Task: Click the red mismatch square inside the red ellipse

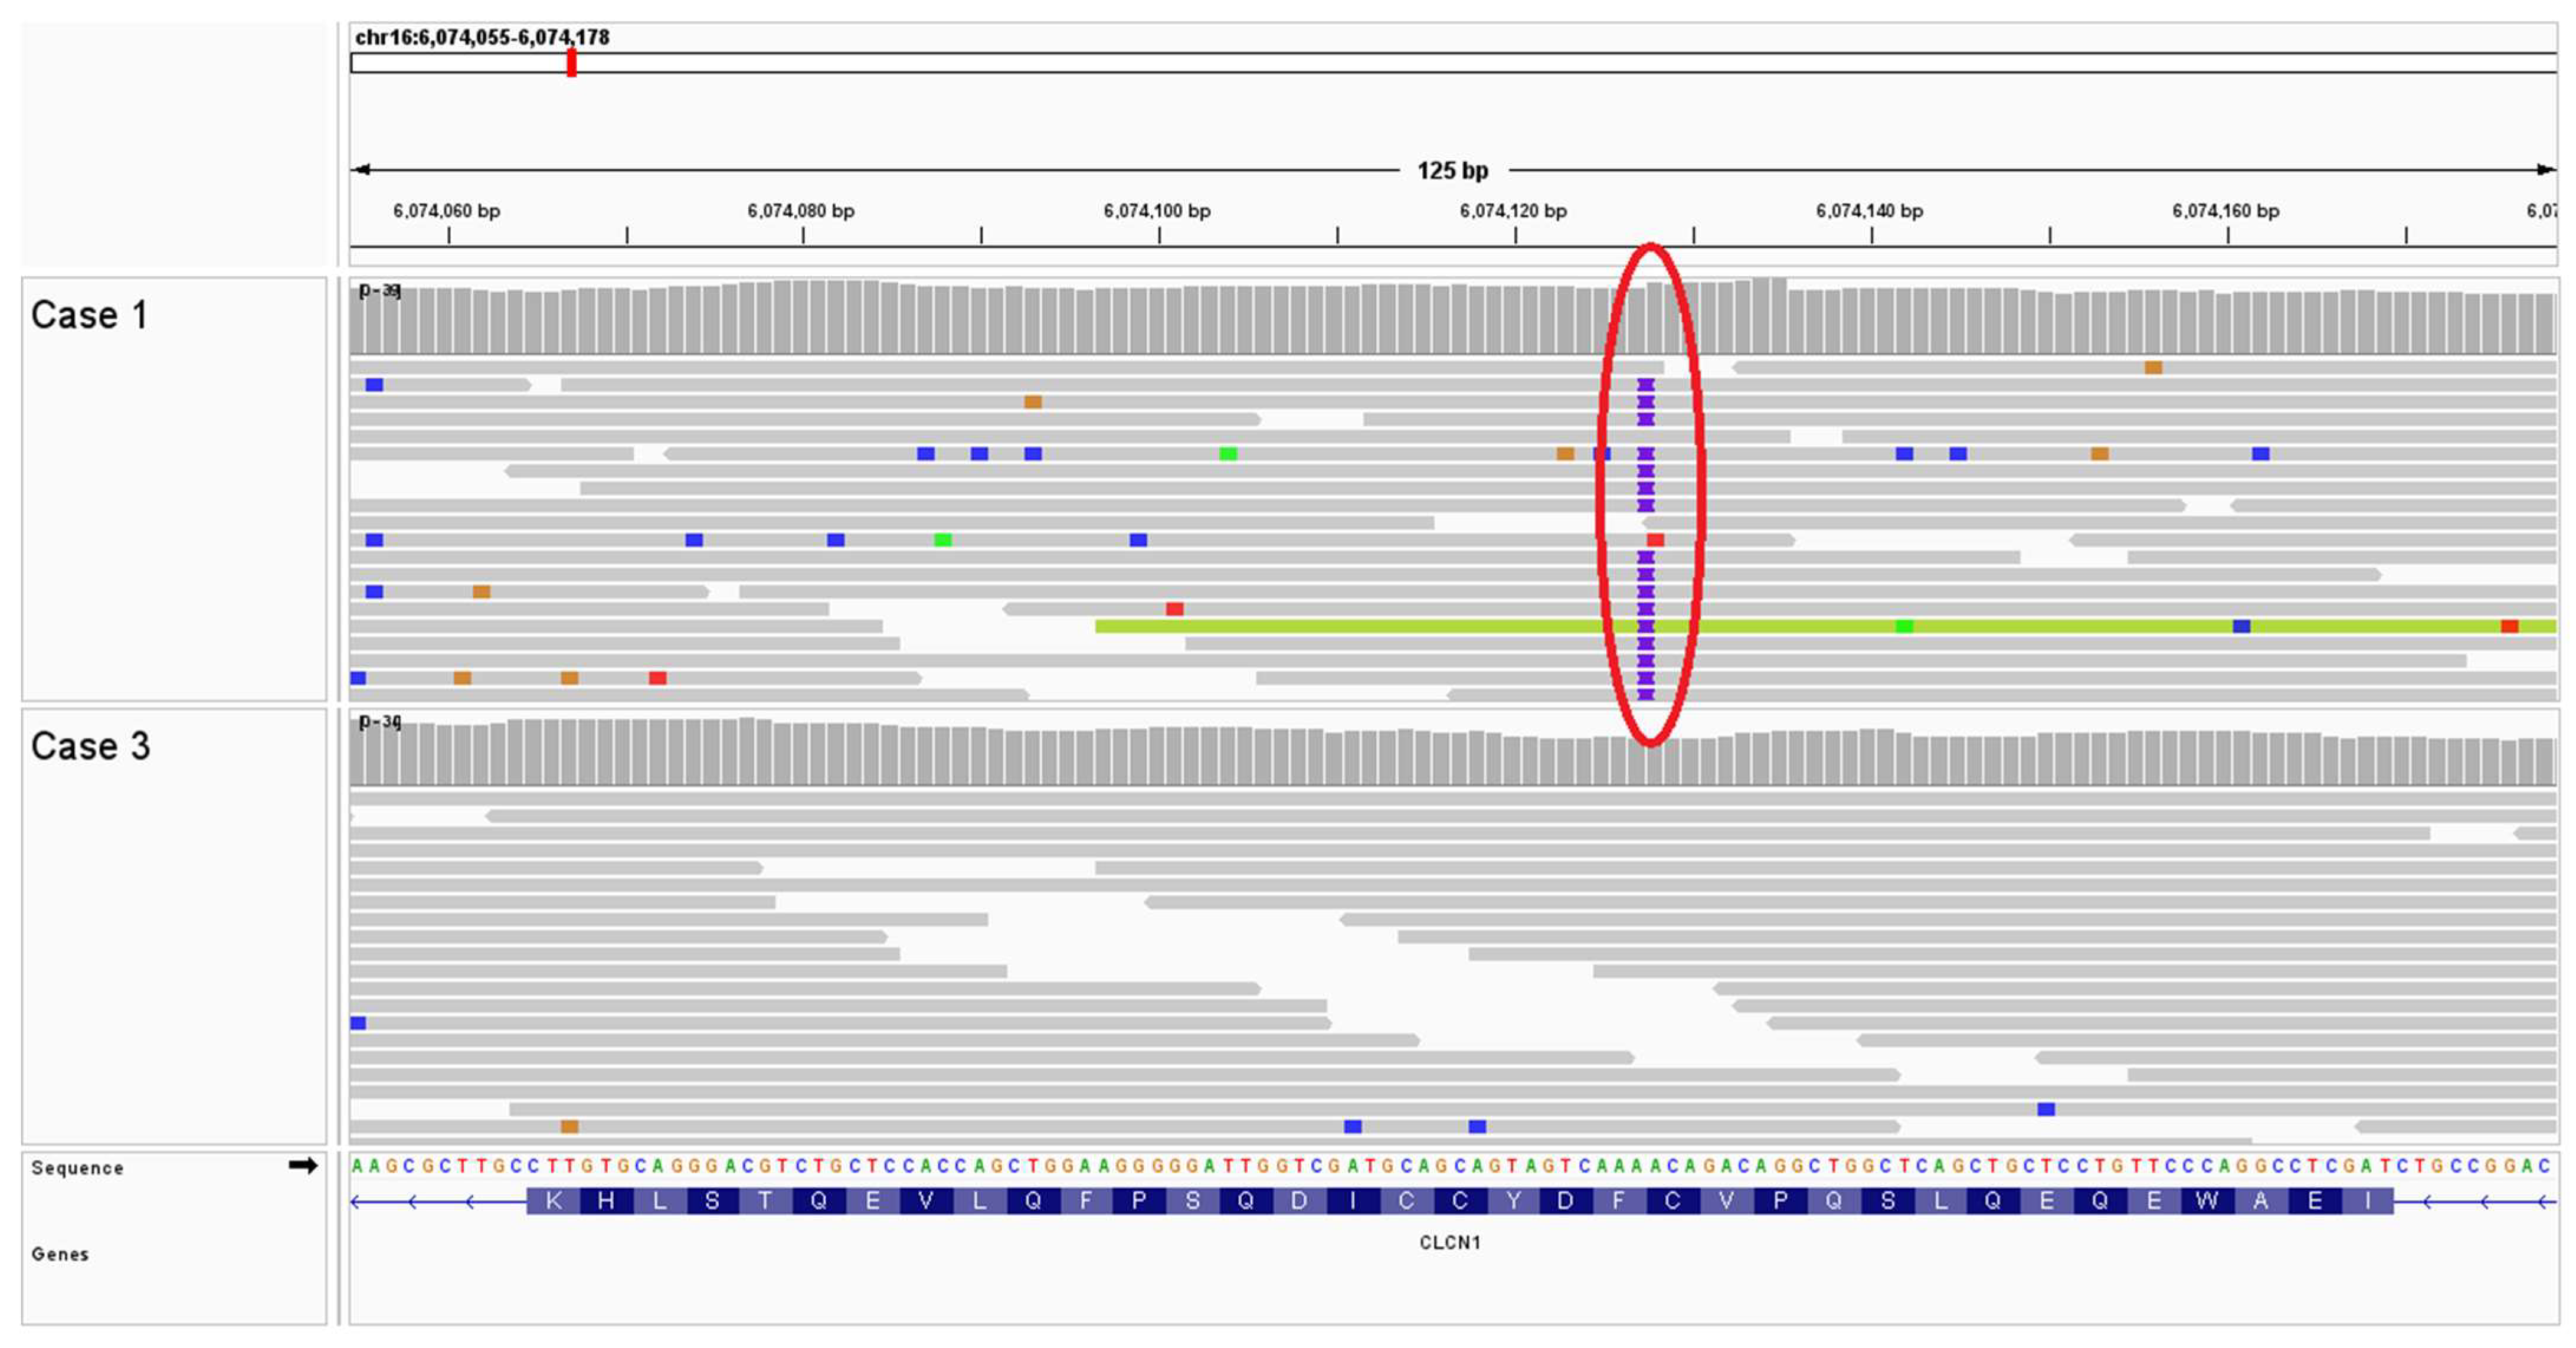Action: point(1656,540)
